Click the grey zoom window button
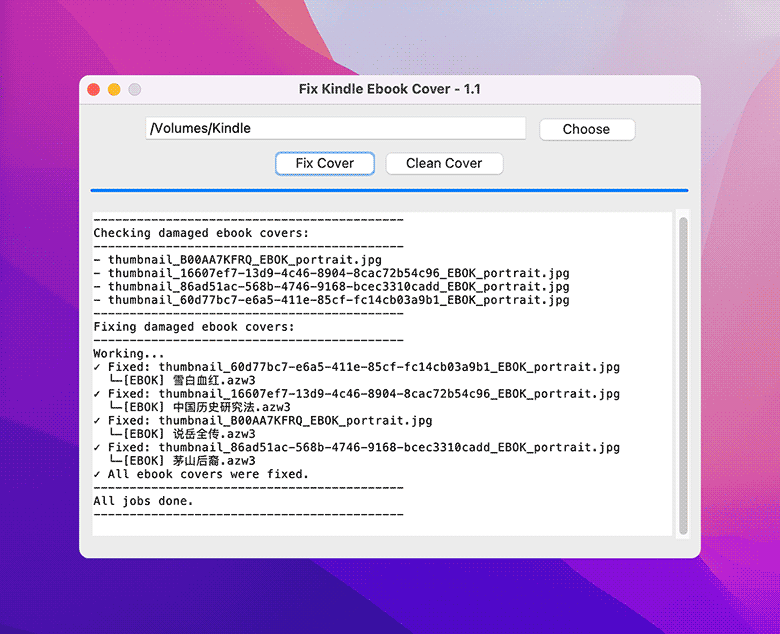 134,90
